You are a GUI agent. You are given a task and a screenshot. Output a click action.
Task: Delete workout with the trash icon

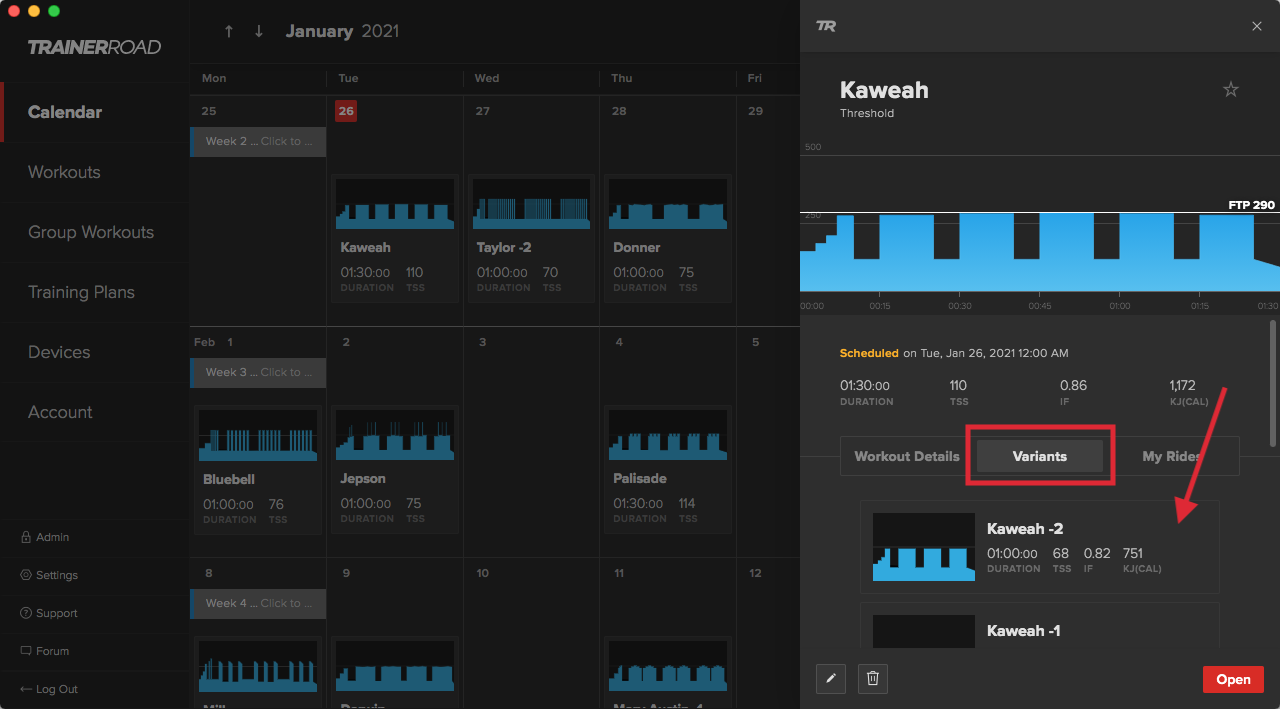pos(872,679)
